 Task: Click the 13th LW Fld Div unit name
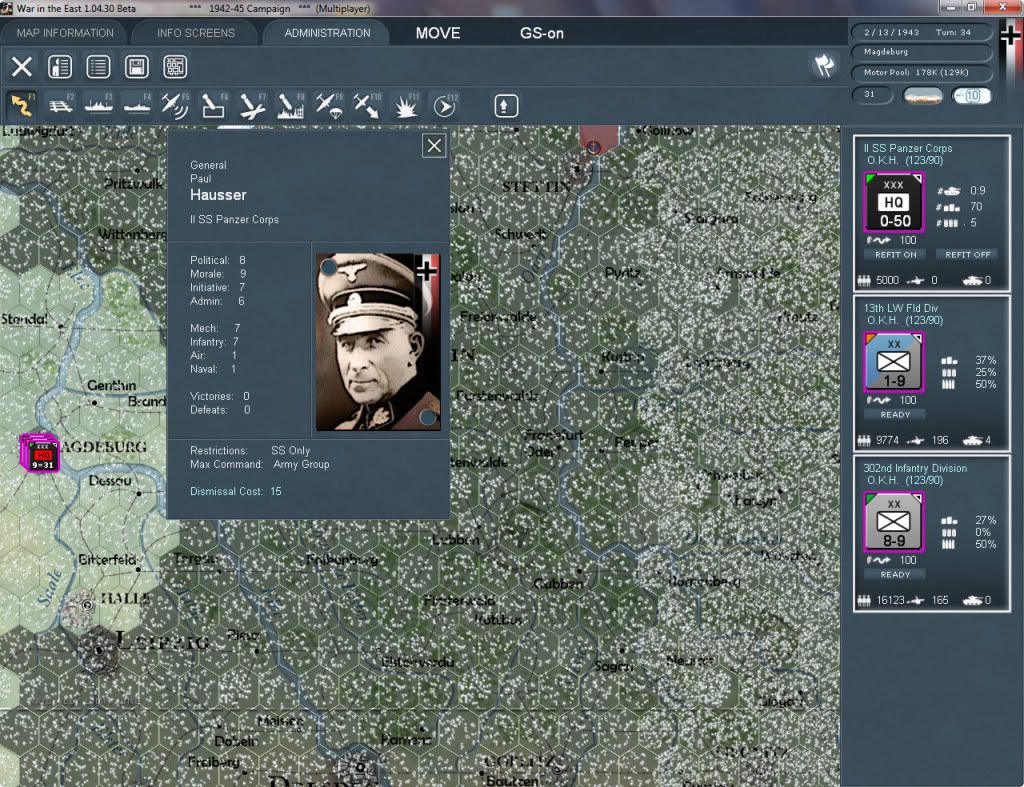pos(901,308)
